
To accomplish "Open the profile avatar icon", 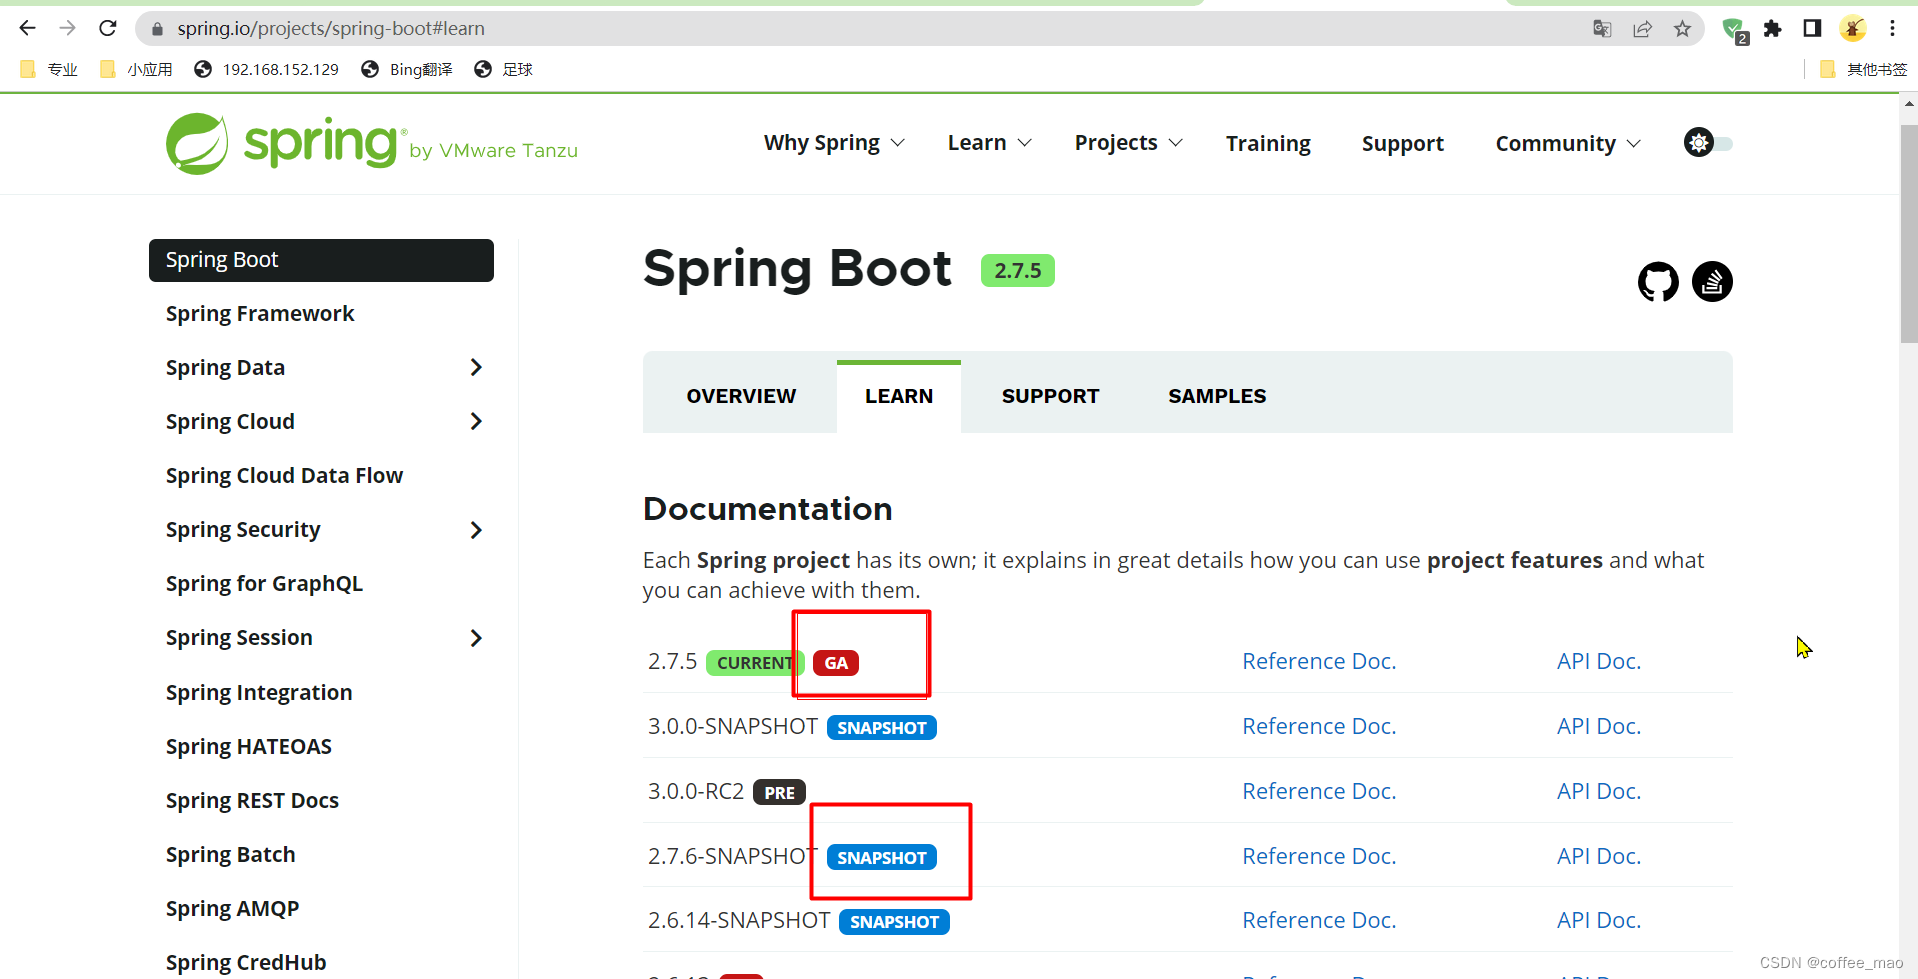I will click(1853, 29).
